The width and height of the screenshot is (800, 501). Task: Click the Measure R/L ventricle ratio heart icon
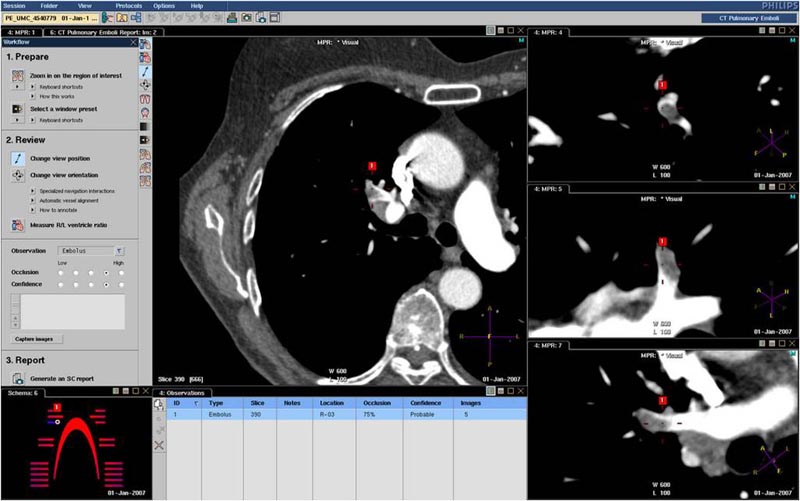(x=18, y=225)
